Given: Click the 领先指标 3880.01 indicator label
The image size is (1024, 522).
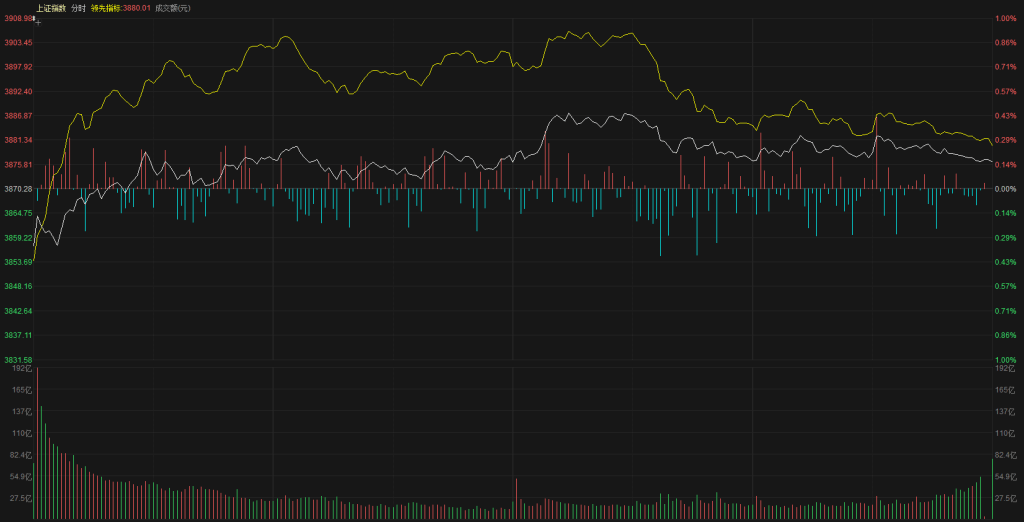Looking at the screenshot, I should pos(120,8).
